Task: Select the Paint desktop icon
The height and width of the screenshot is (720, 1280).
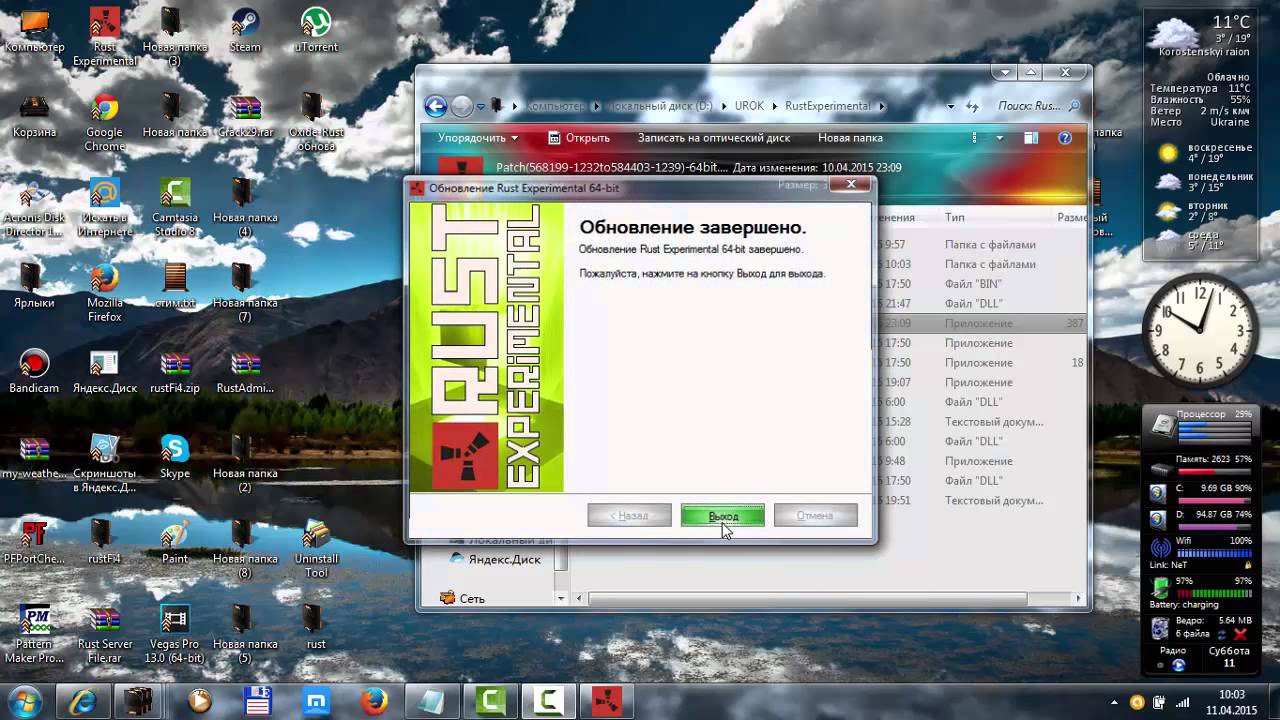Action: (175, 542)
